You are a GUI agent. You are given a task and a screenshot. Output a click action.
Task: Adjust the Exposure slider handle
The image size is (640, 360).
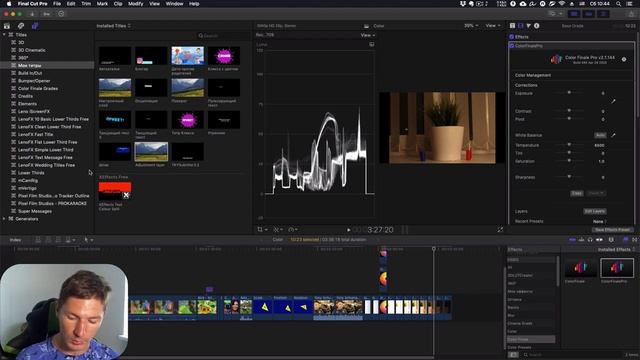tap(569, 93)
